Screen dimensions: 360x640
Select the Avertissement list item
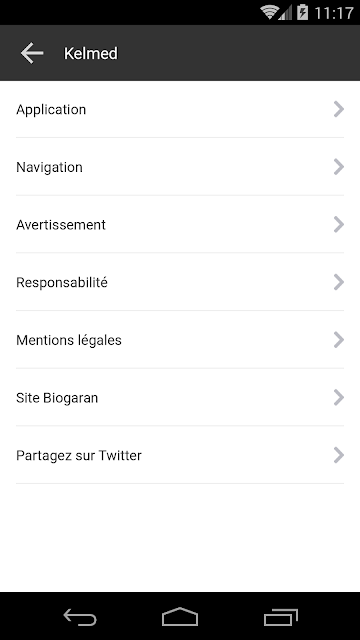pos(180,224)
